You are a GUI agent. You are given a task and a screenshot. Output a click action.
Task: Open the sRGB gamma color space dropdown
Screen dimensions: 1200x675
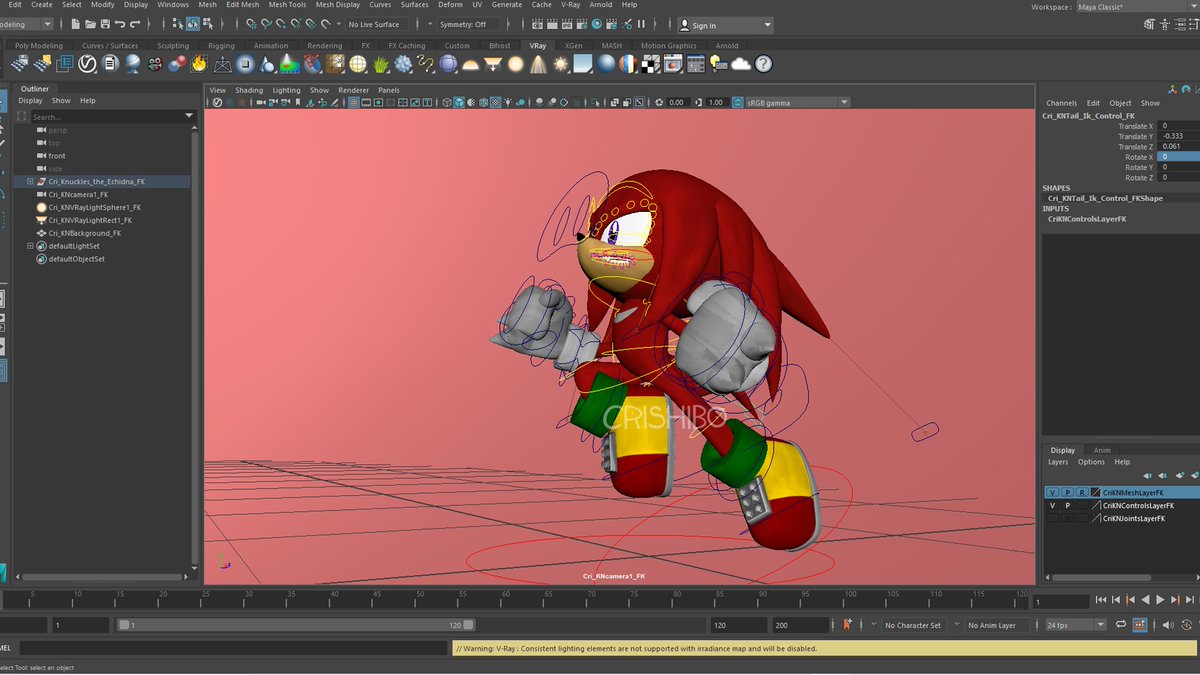(x=797, y=102)
